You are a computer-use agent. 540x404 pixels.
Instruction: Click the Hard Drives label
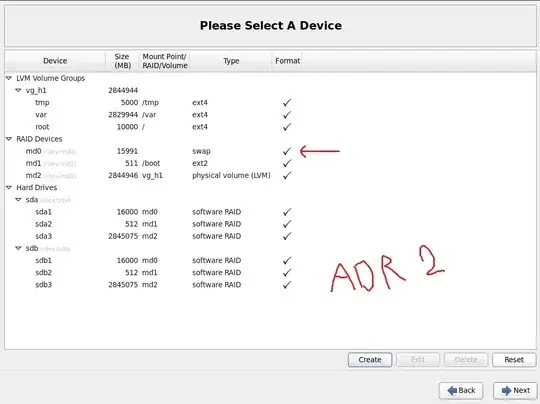[x=37, y=187]
